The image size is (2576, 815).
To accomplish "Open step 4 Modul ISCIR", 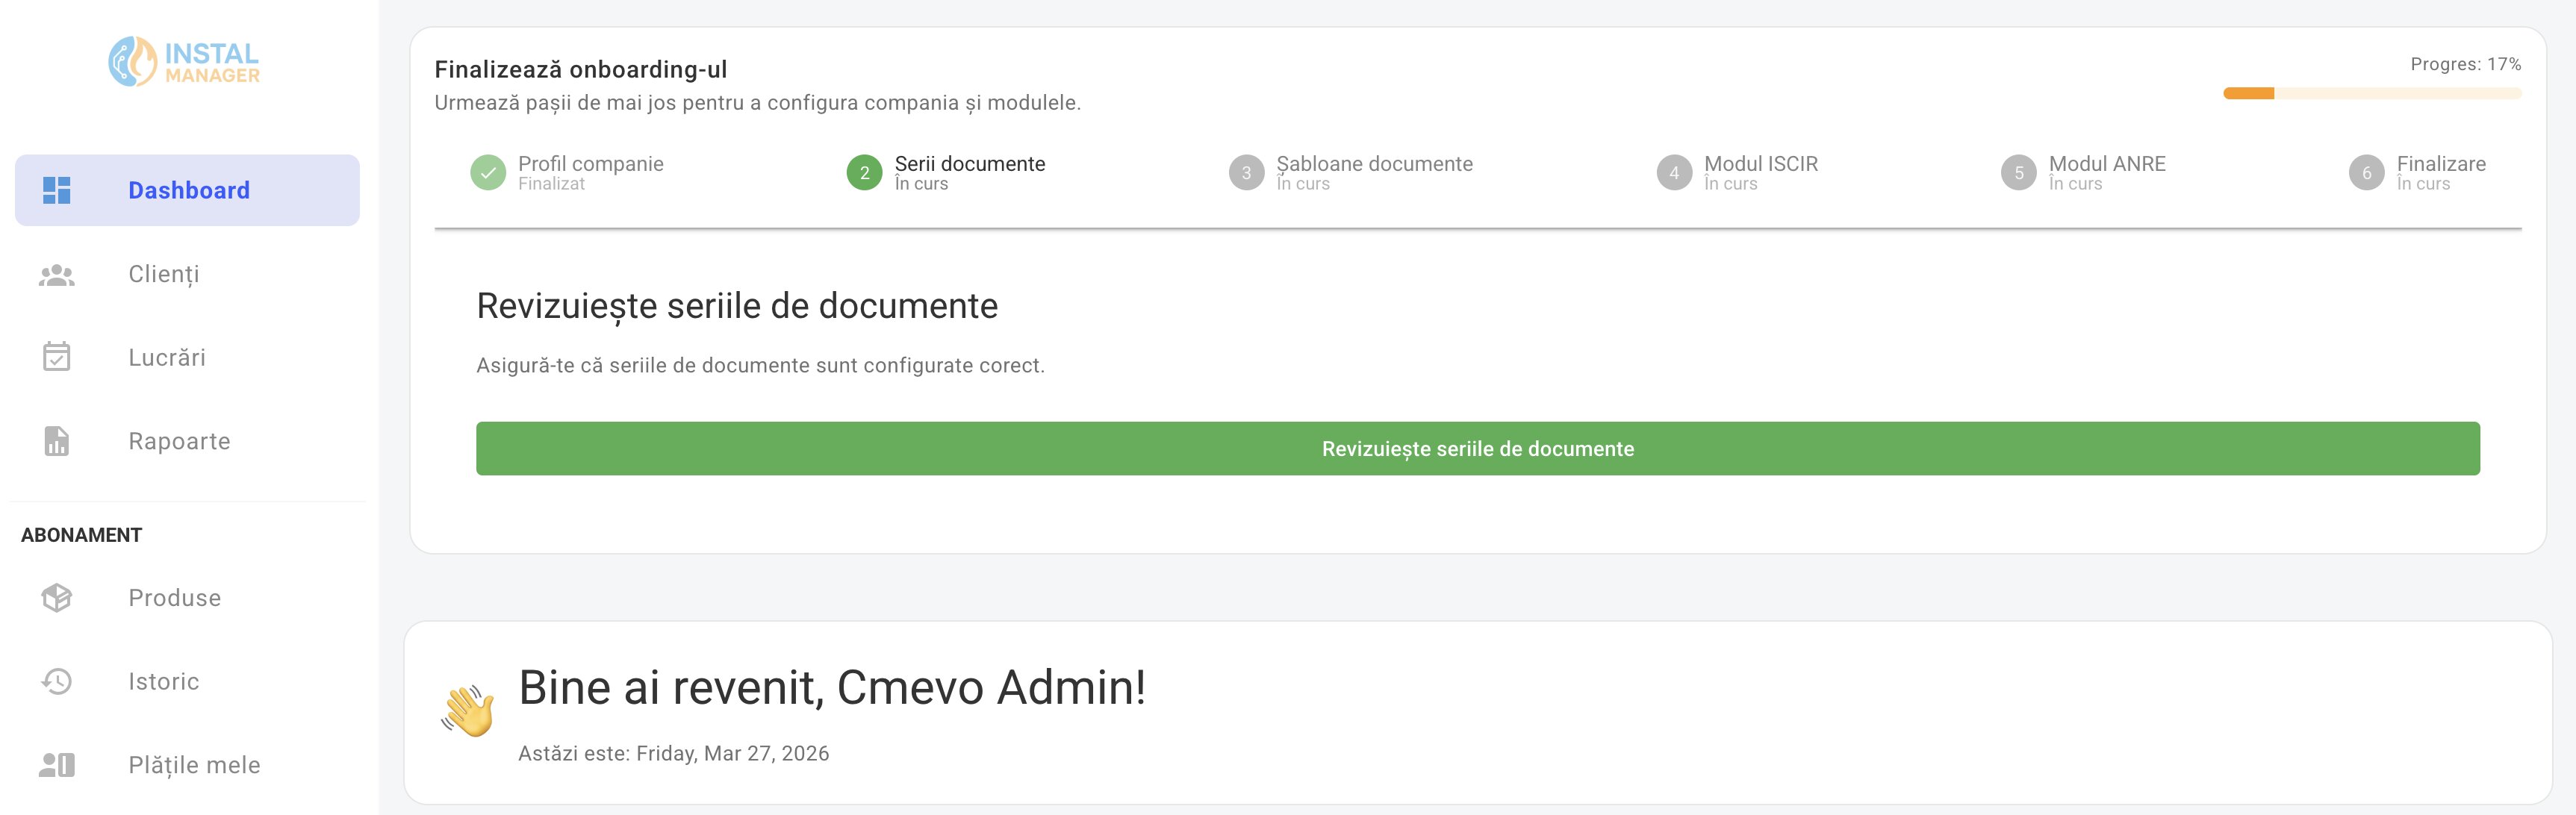I will pos(1674,172).
